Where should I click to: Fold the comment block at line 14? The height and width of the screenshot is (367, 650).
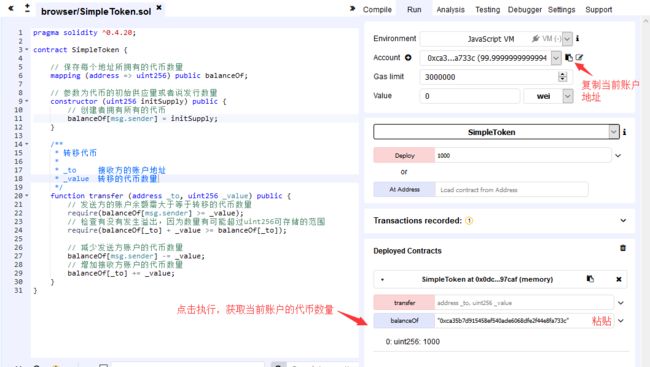point(27,144)
